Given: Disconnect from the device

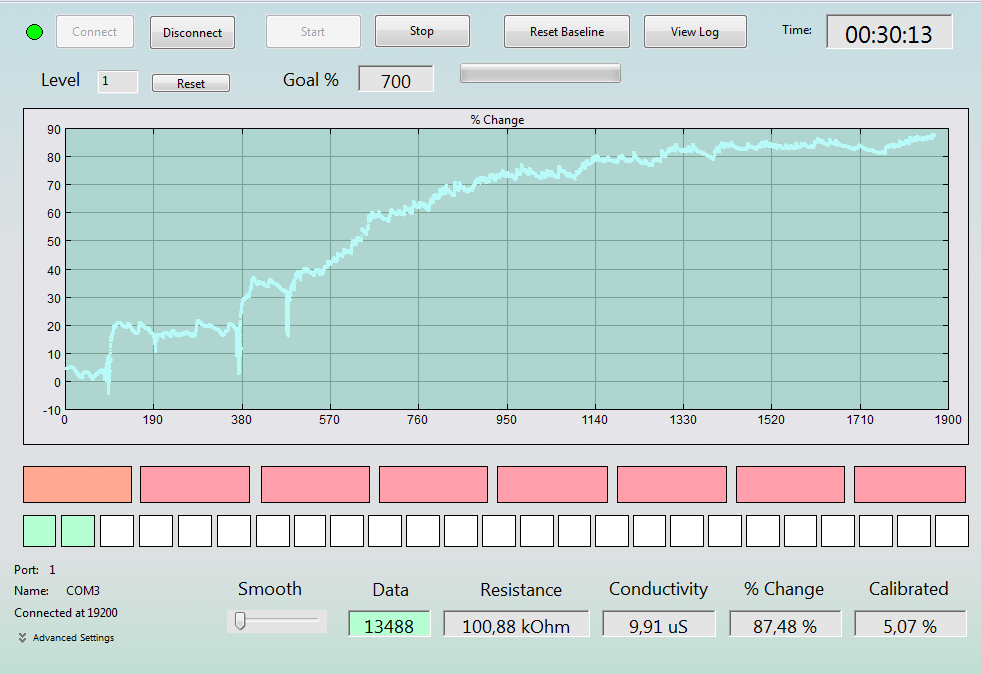Looking at the screenshot, I should (x=192, y=33).
